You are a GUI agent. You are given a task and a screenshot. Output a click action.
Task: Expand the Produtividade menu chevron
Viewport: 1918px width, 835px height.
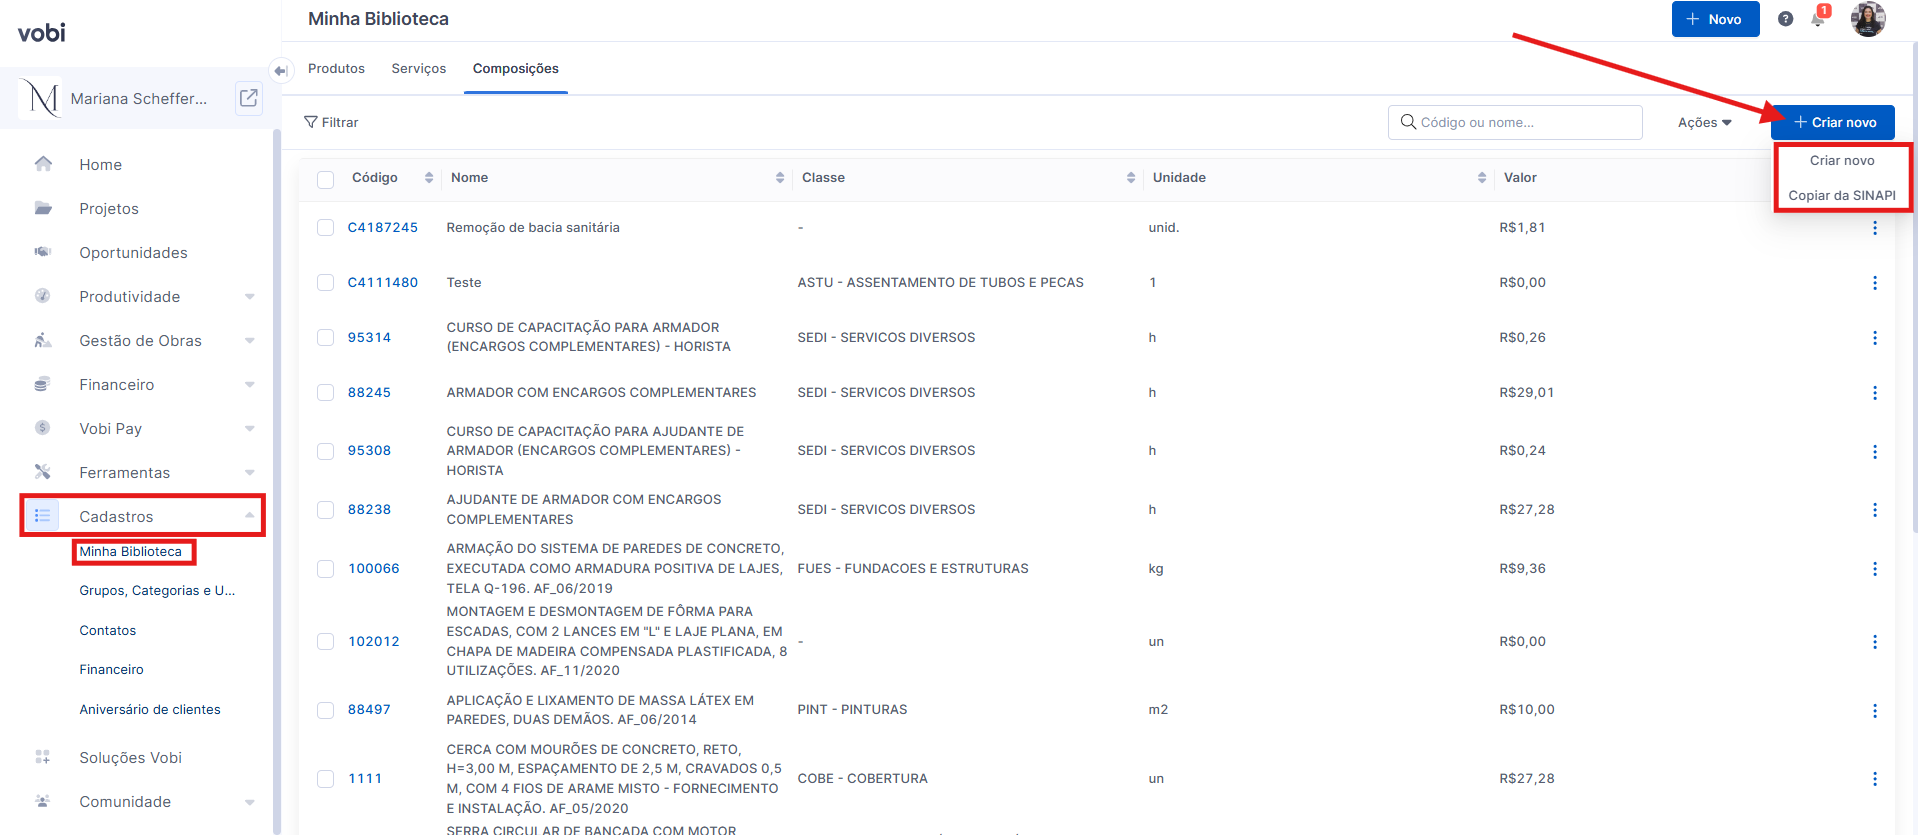pos(250,297)
